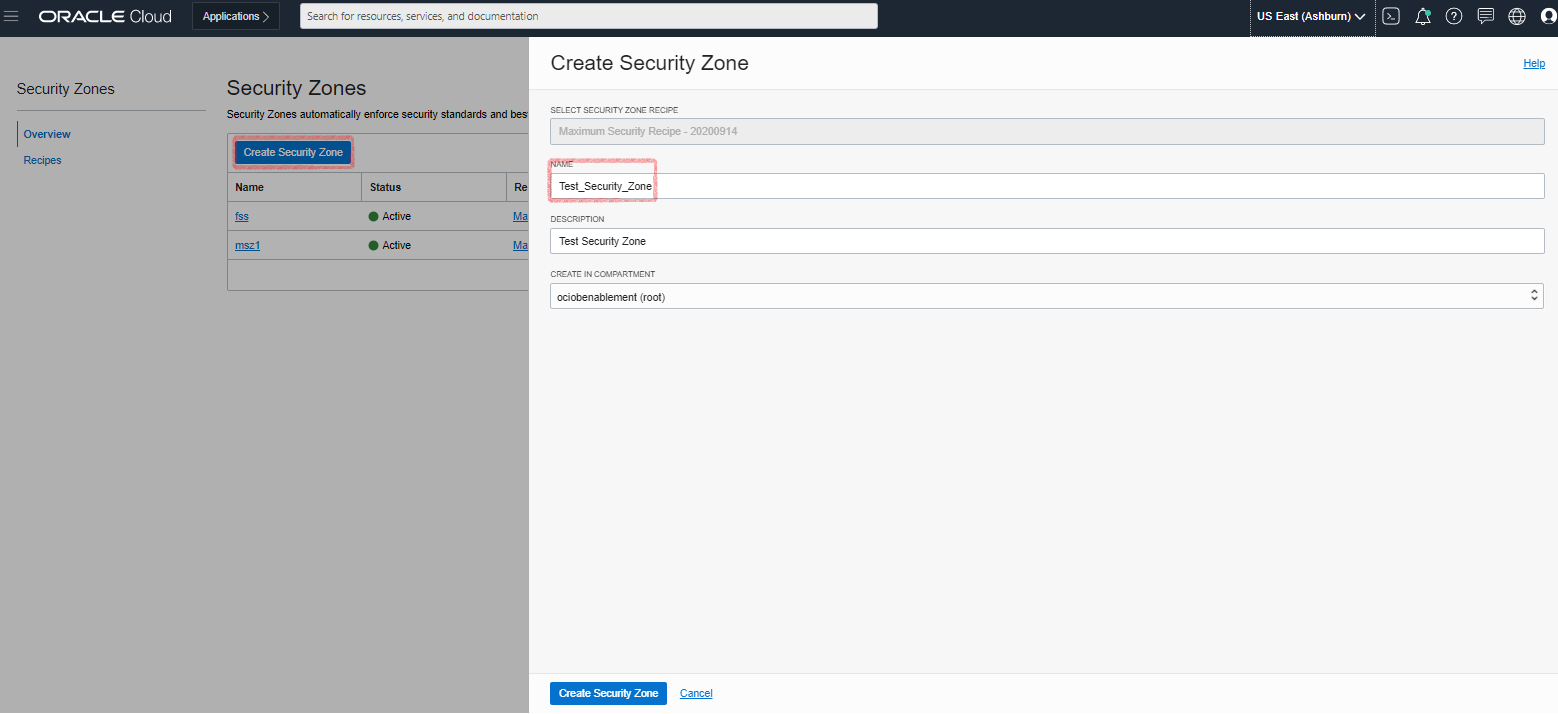Cancel the Create Security Zone form
The image size is (1558, 714).
(695, 693)
